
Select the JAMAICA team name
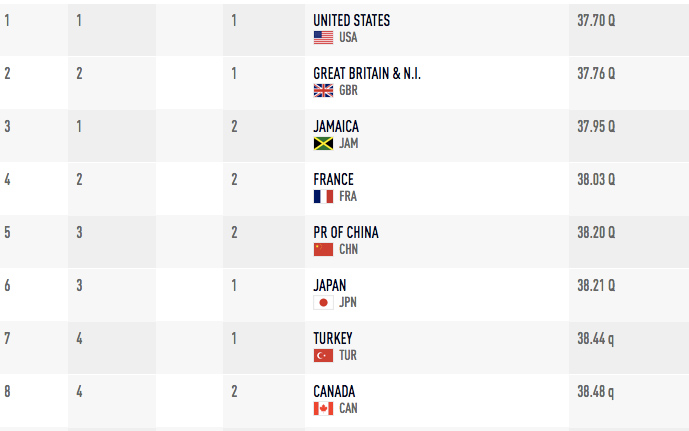336,127
